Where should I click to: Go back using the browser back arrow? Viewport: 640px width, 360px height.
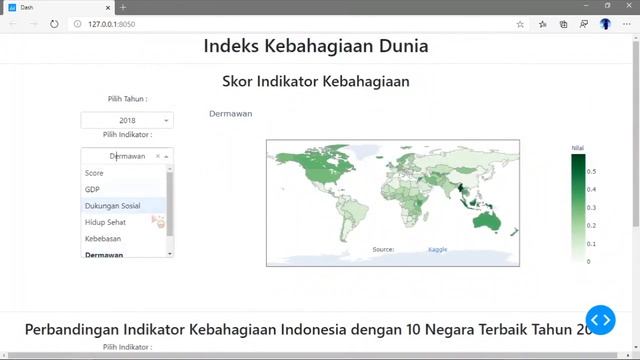coord(13,24)
